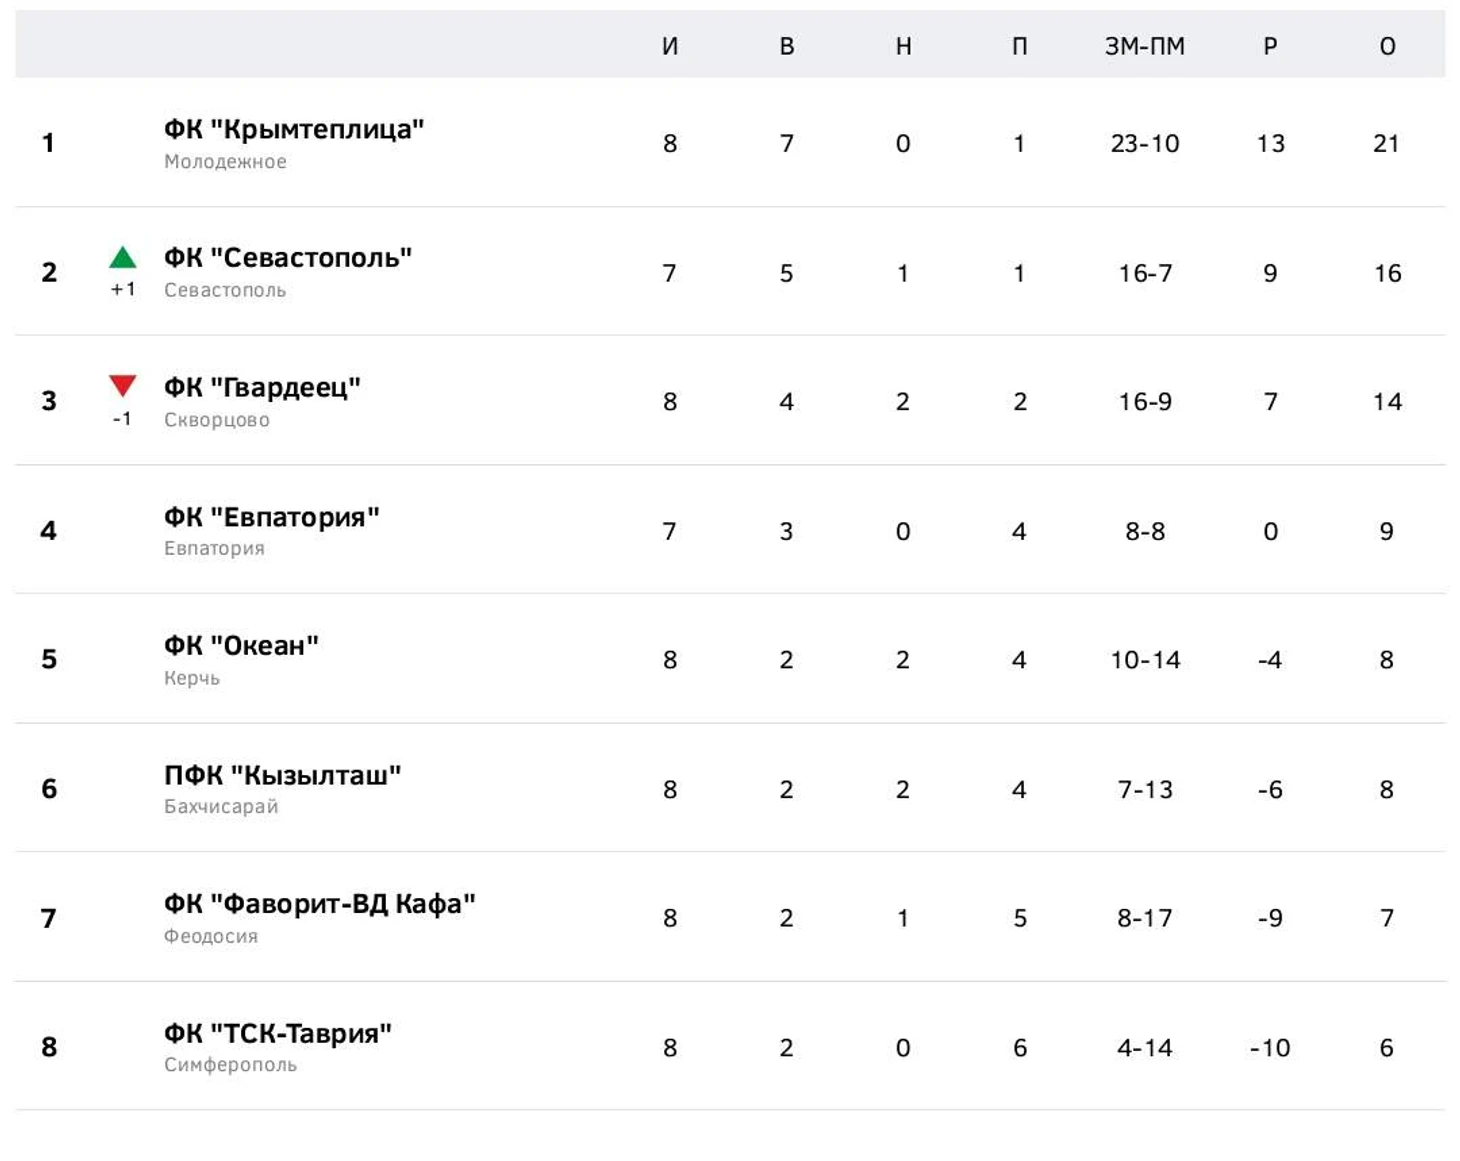
Task: Open the ФК "ТСК-Таврия" team page
Action: pyautogui.click(x=278, y=1033)
